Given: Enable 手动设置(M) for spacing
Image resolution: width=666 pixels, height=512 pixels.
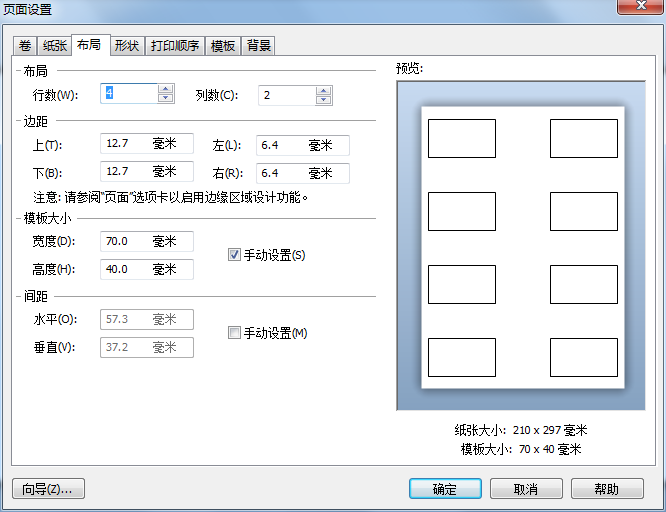Looking at the screenshot, I should [x=235, y=333].
